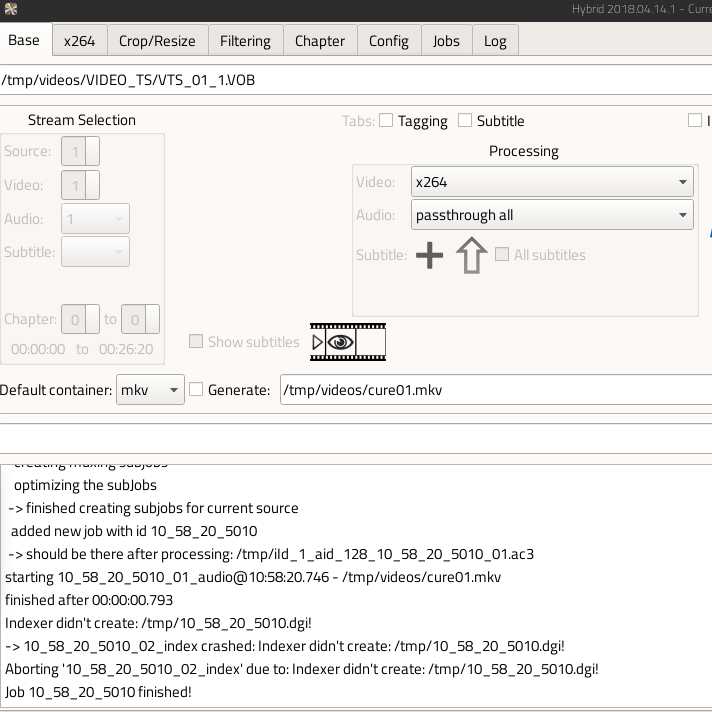Click the Base tab
Screen dimensions: 712x712
[25, 41]
